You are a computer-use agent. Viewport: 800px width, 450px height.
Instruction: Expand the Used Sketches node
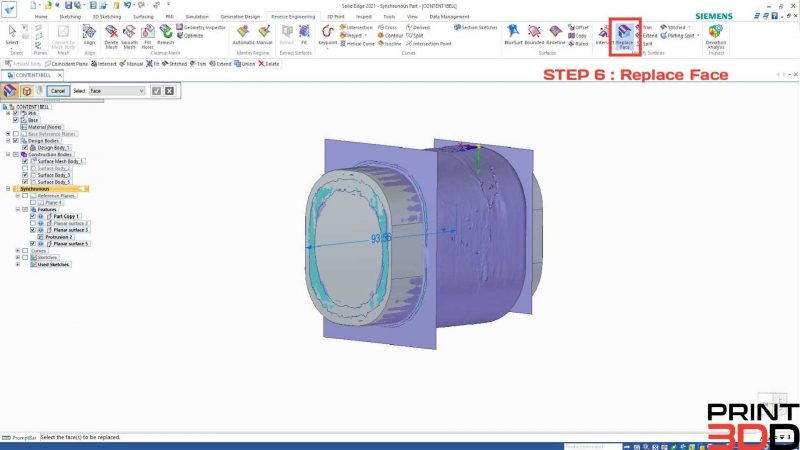point(18,264)
